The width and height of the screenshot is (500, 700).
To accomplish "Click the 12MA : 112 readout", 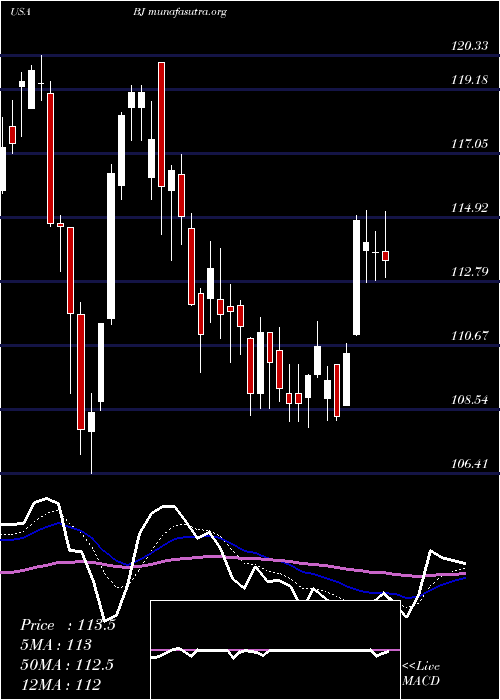I will [x=60, y=684].
